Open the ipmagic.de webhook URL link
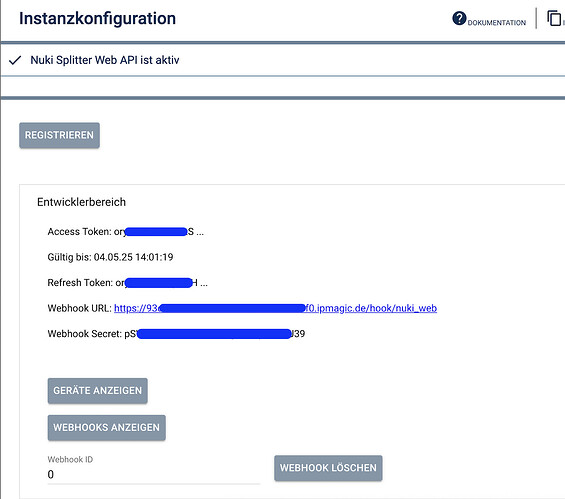Image resolution: width=565 pixels, height=499 pixels. click(x=276, y=308)
